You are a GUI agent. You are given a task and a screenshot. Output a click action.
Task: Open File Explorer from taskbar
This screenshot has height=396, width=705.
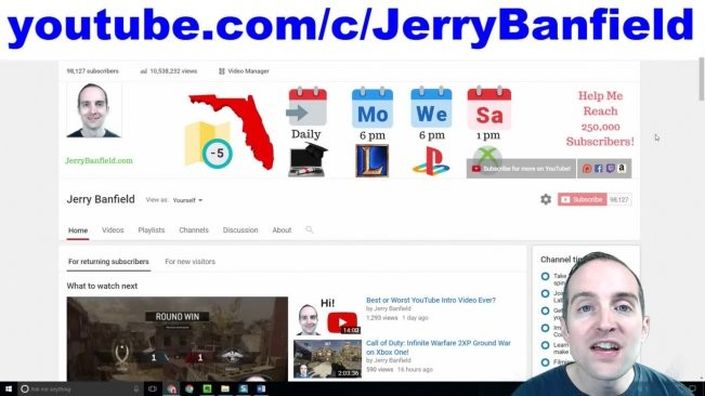[x=225, y=389]
